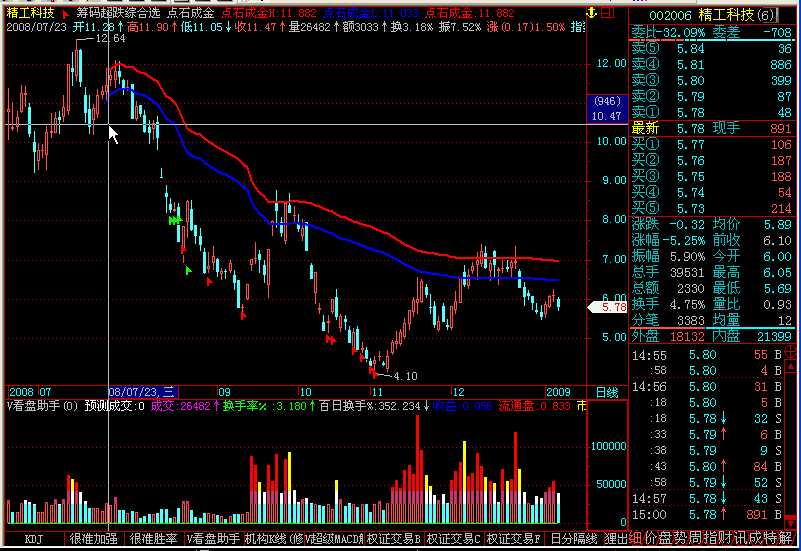Click the red flag icon next to 精工科技 title
This screenshot has width=801, height=551.
(65, 14)
